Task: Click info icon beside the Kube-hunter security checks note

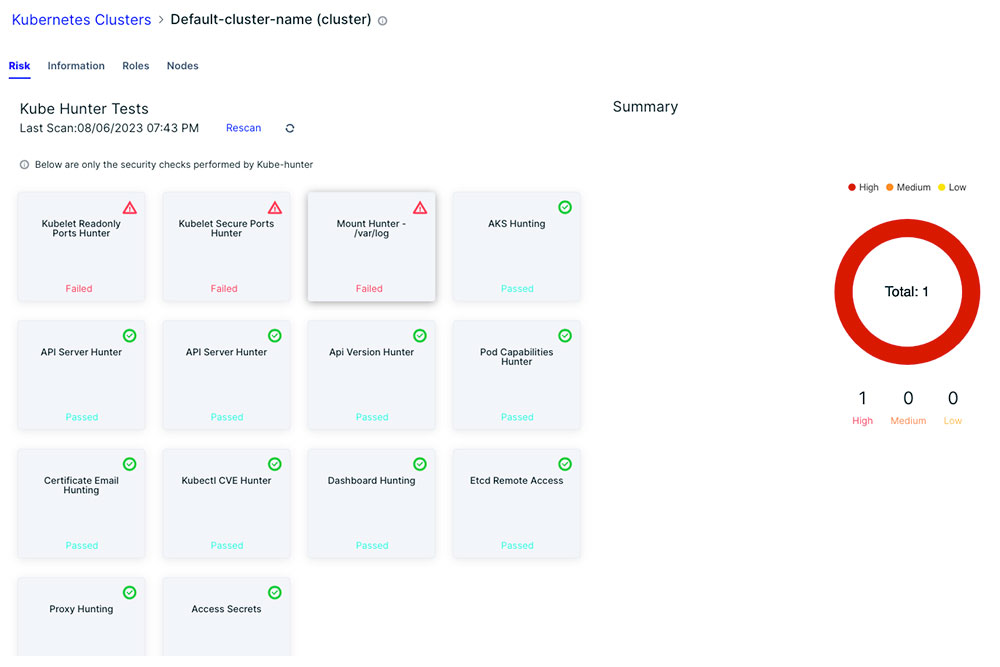Action: [x=24, y=165]
